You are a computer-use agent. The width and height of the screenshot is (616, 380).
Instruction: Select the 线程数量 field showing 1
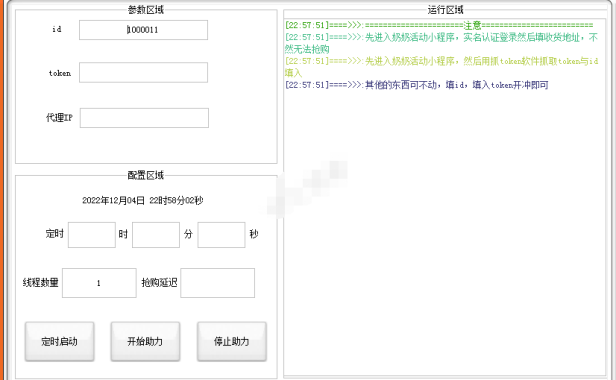99,283
